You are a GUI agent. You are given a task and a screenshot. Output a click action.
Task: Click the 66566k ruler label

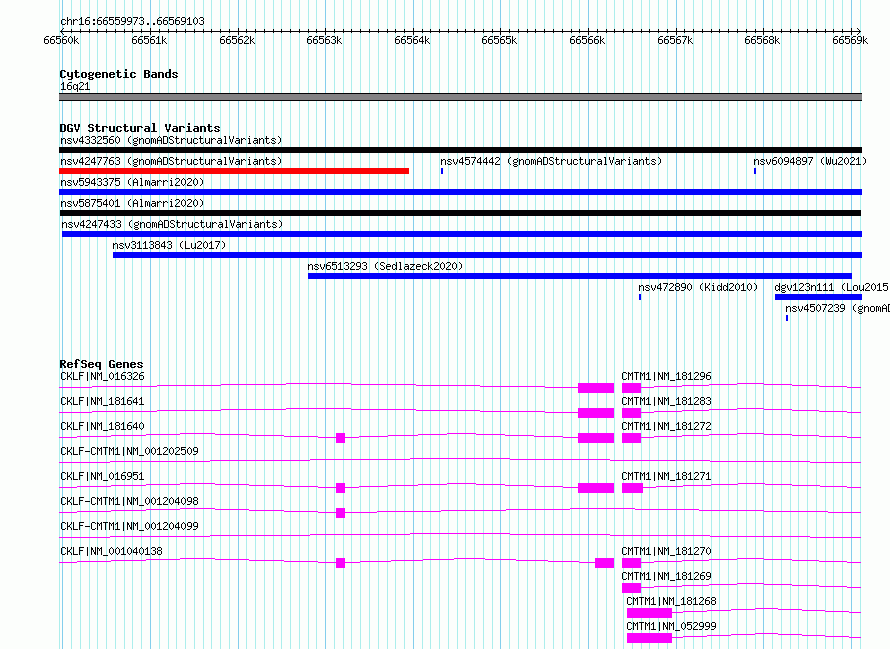coord(587,40)
